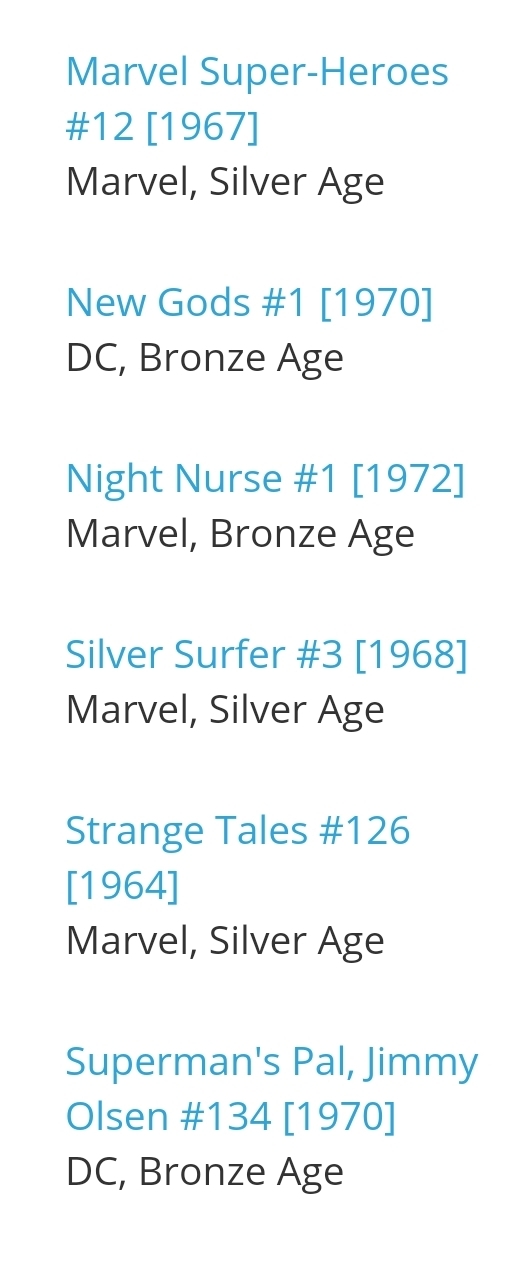Click 'Marvel, Silver Age' under Marvel Super-Heroes
This screenshot has height=1266, width=530.
[x=225, y=182]
